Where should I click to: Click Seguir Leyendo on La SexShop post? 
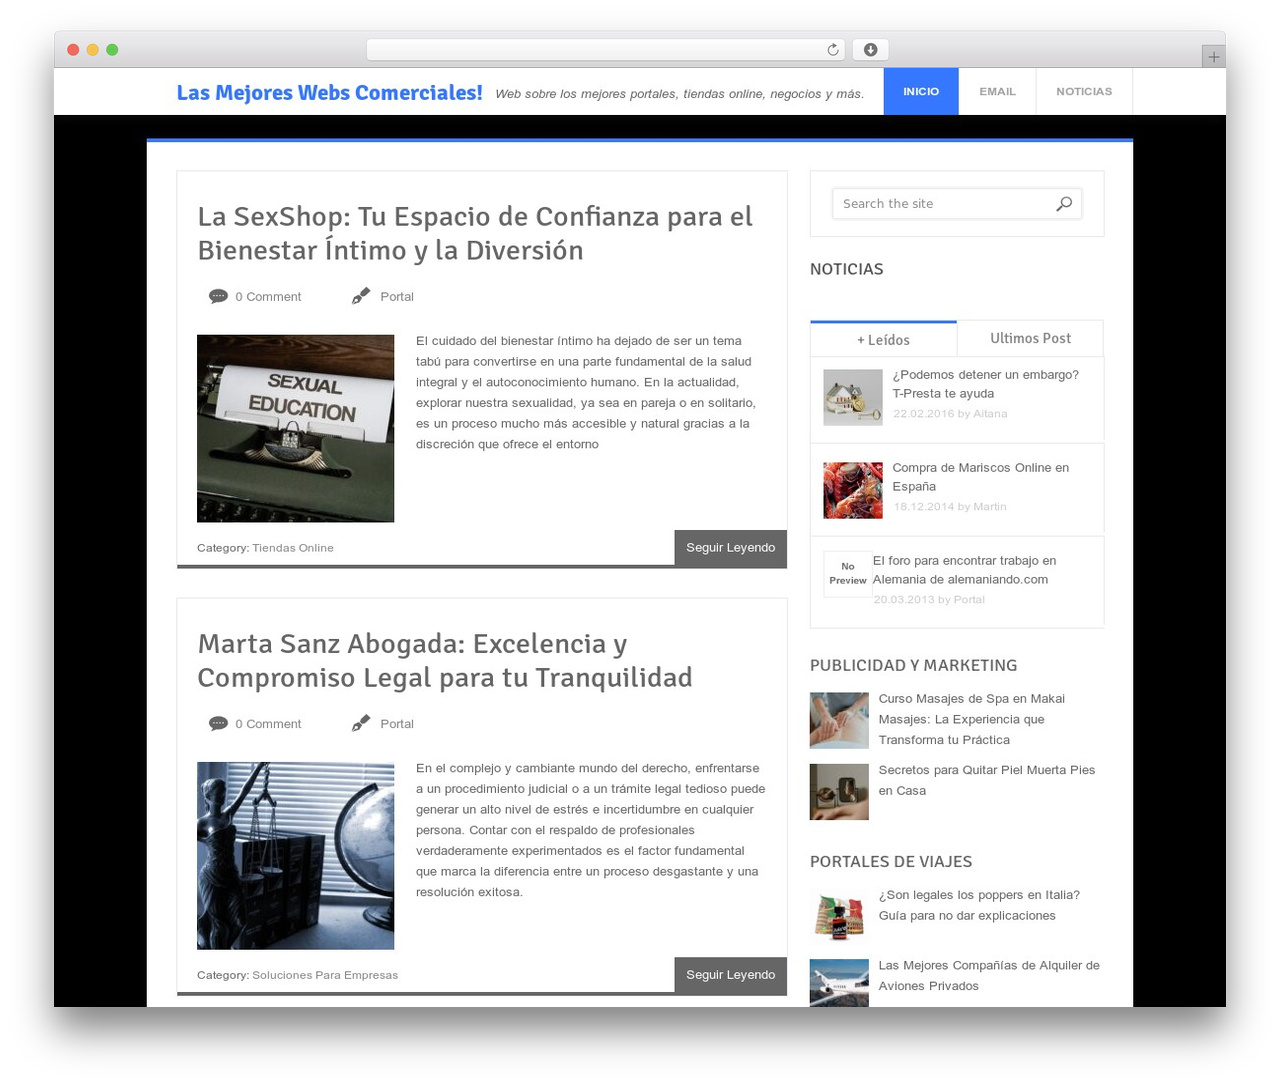click(x=730, y=548)
